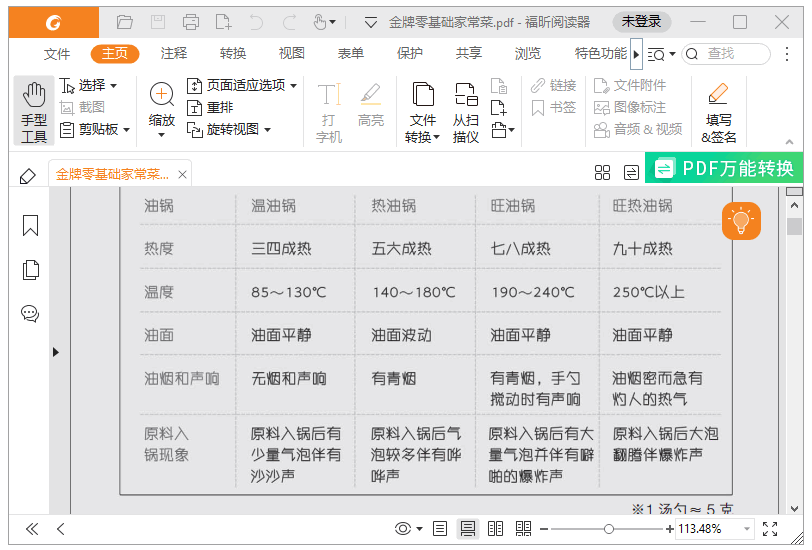This screenshot has width=812, height=550.
Task: Select the 打字机 typewriter tool
Action: coord(329,112)
